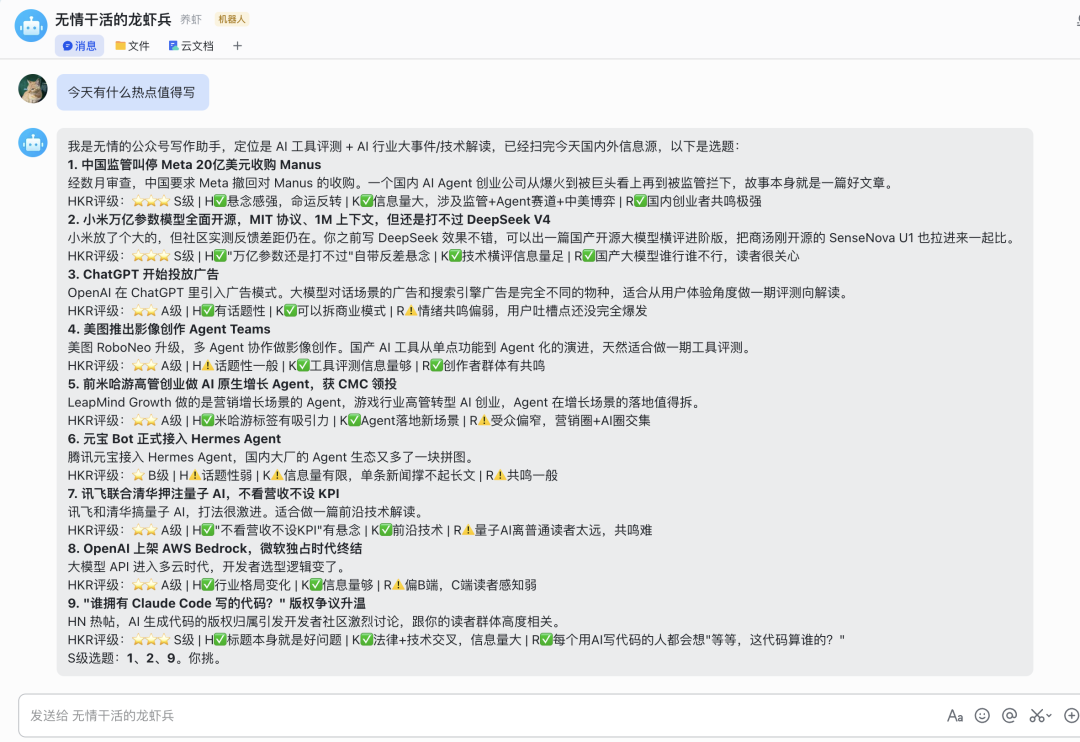Expand the screenshot tool dropdown arrow
This screenshot has height=742, width=1080.
click(1049, 717)
